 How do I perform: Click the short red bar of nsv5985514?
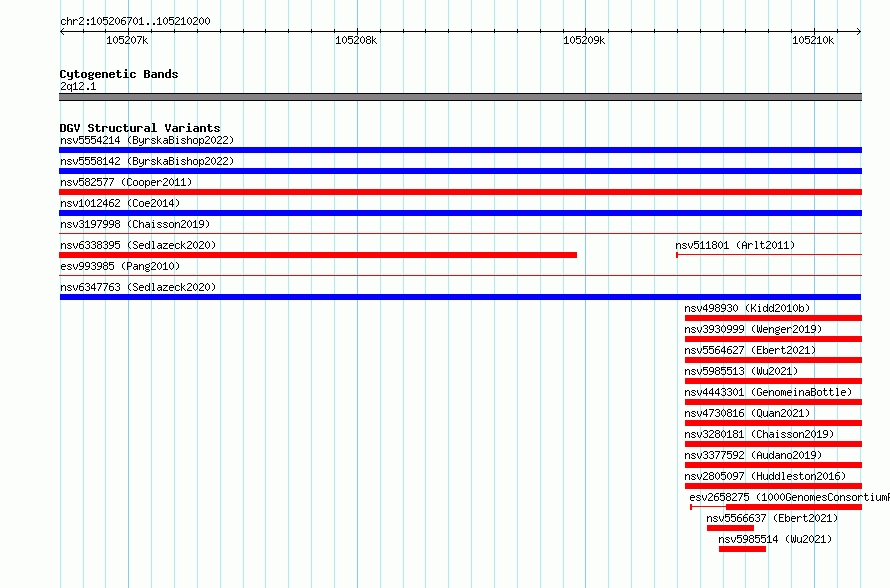[x=742, y=549]
